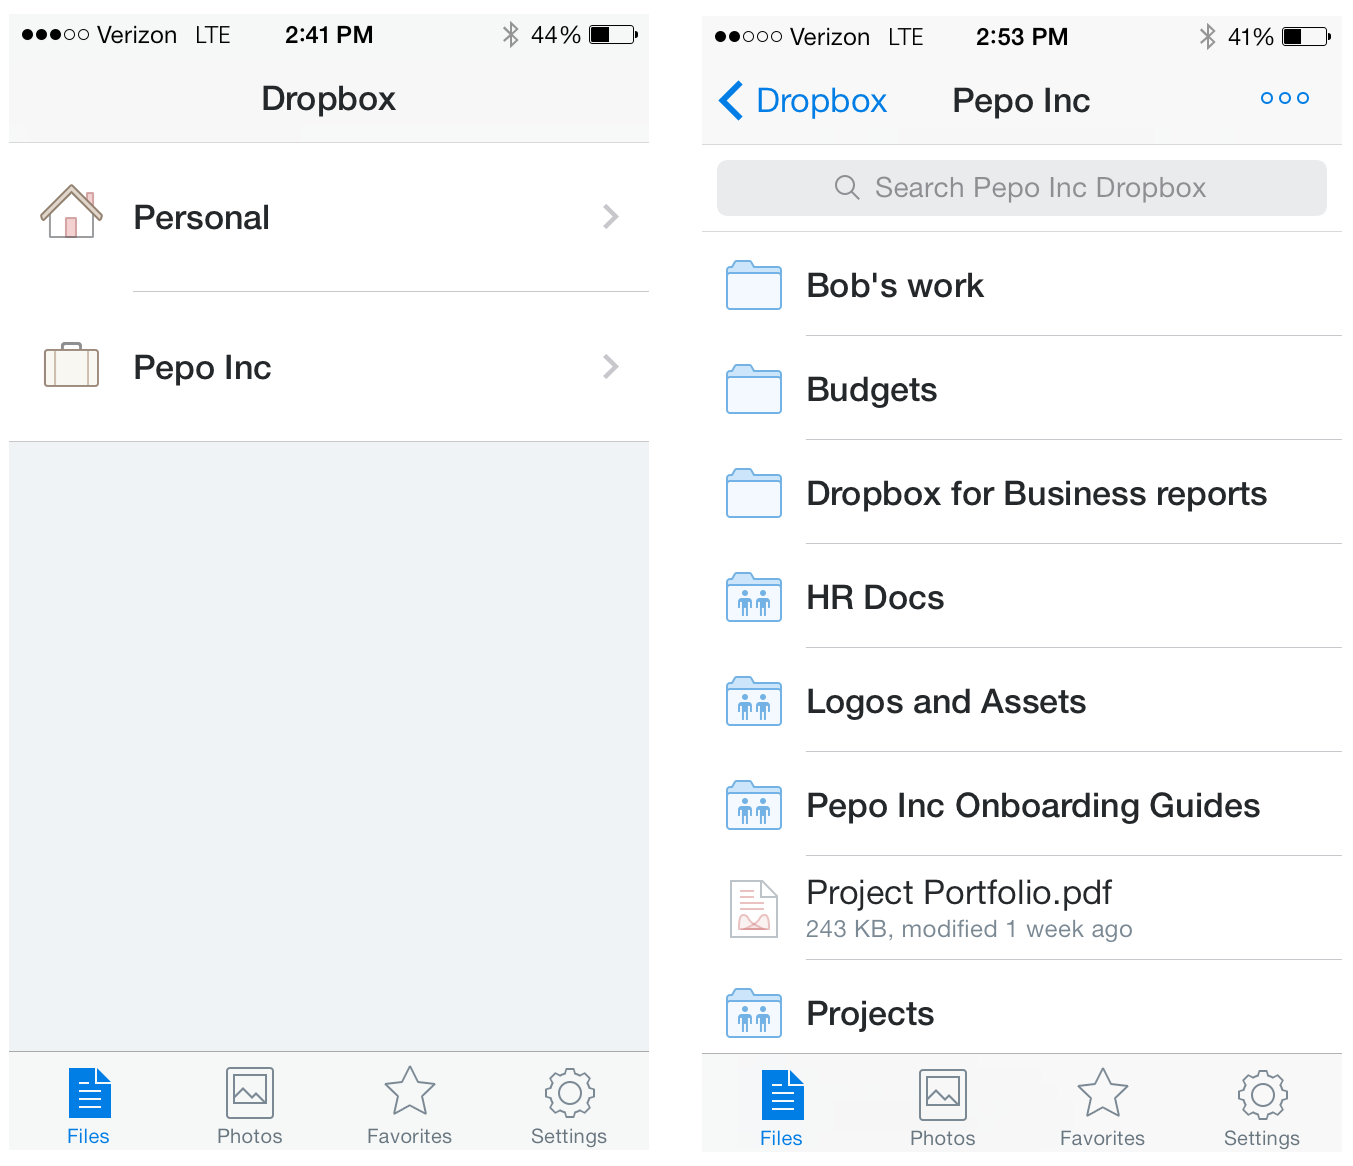This screenshot has width=1353, height=1166.
Task: Open Settings tab on left screen
Action: [x=568, y=1106]
